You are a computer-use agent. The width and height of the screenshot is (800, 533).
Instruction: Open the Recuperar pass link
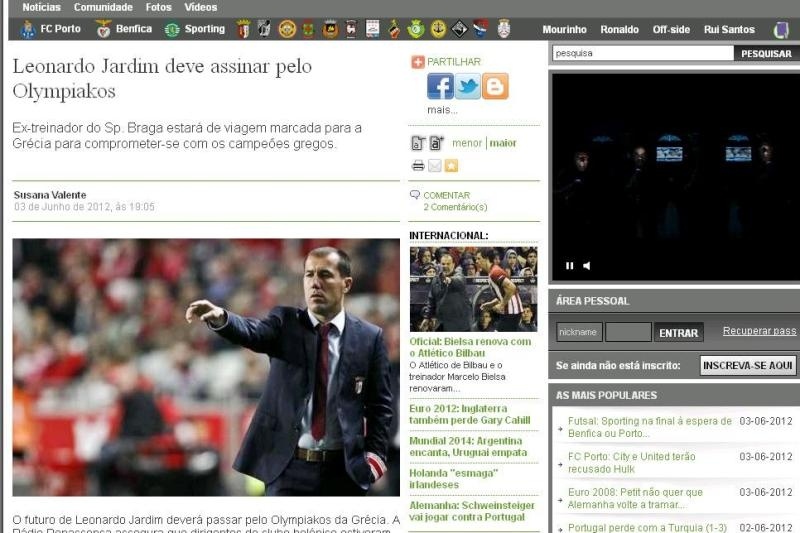[759, 331]
